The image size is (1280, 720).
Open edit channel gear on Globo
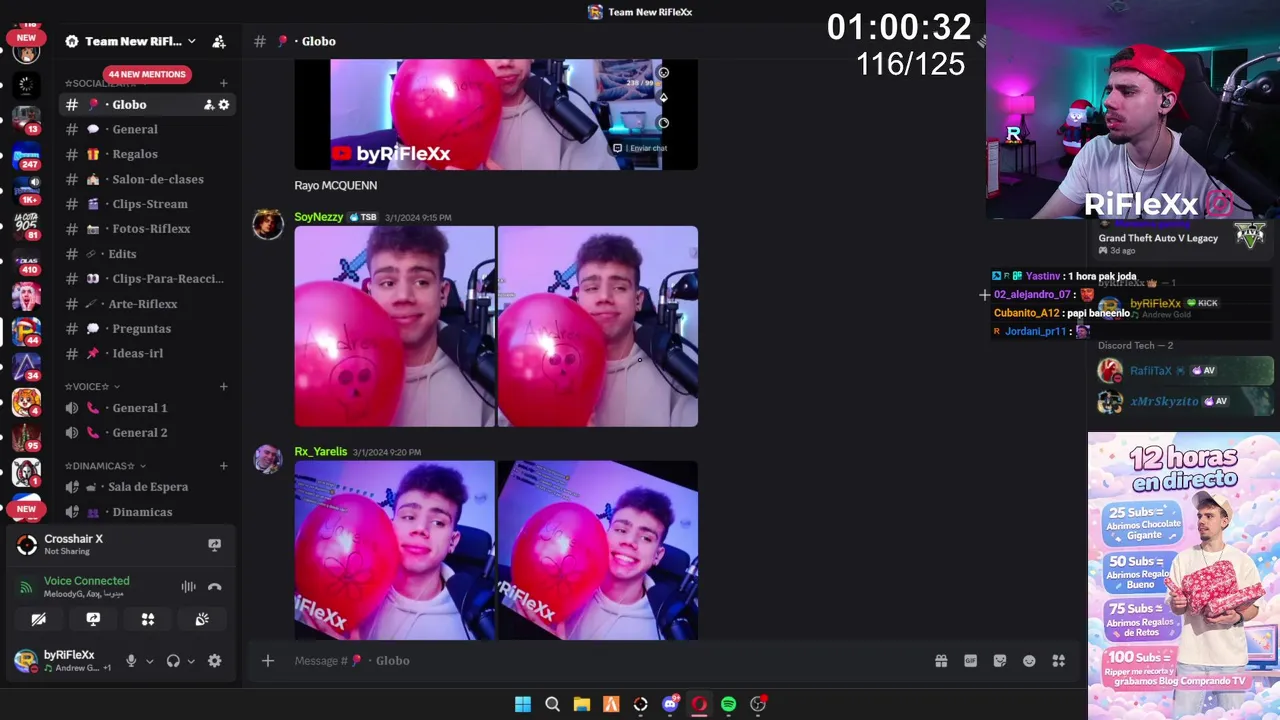(x=224, y=104)
